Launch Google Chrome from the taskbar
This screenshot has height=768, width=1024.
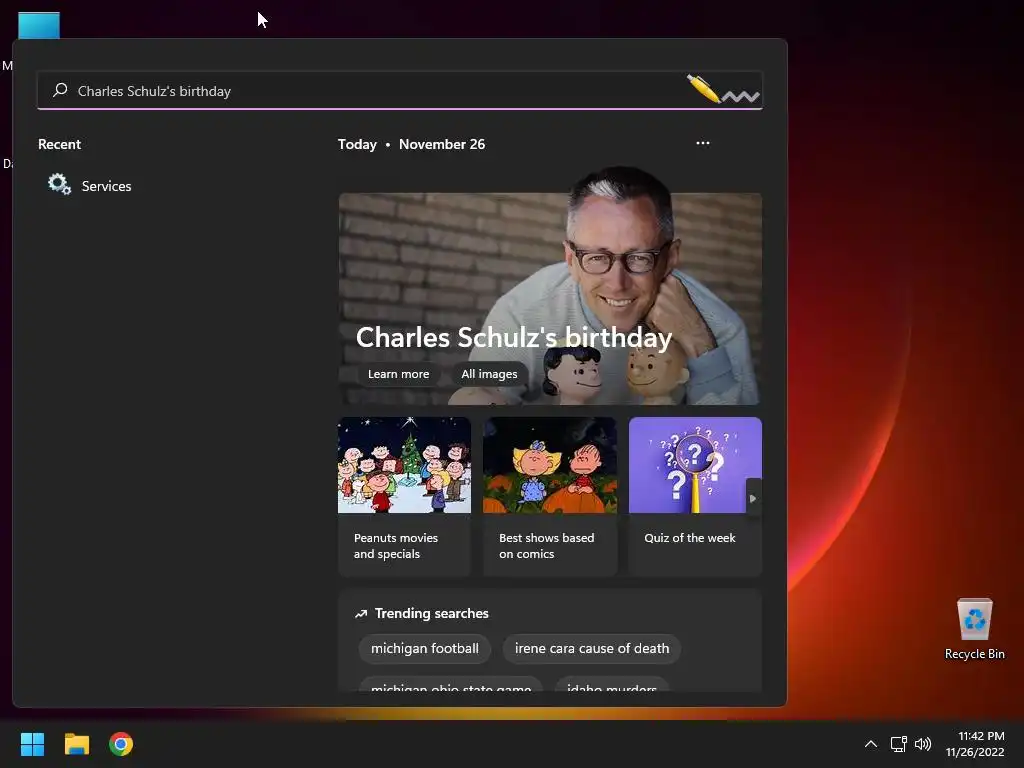[x=121, y=744]
